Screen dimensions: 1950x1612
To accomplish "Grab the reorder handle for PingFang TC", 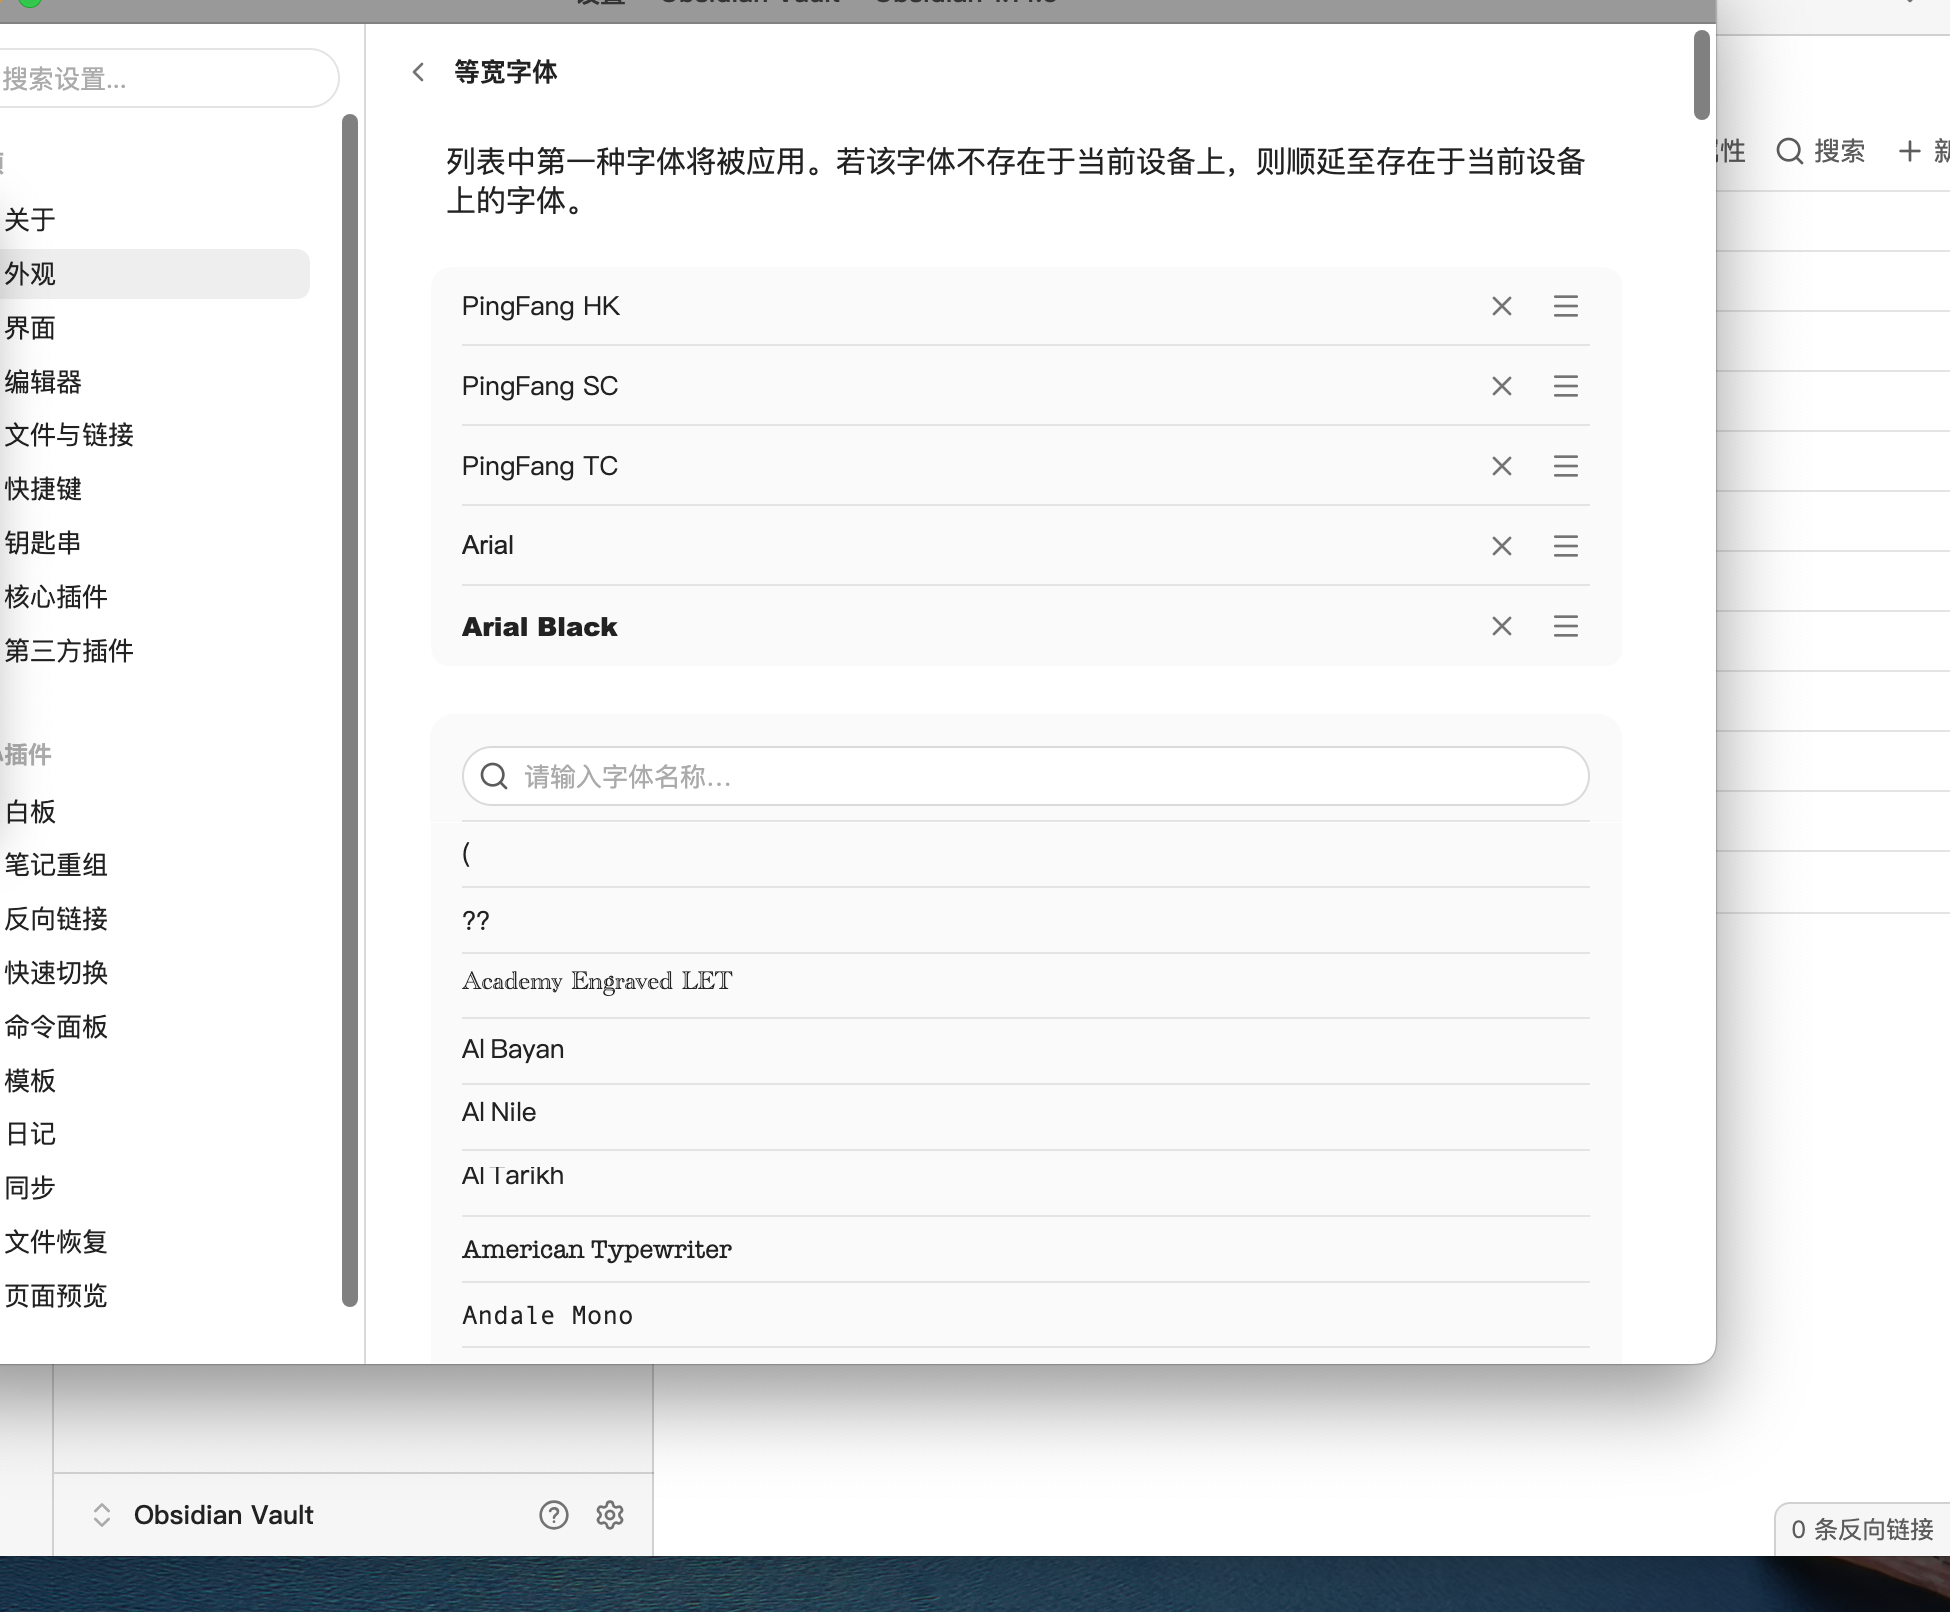I will [1565, 466].
